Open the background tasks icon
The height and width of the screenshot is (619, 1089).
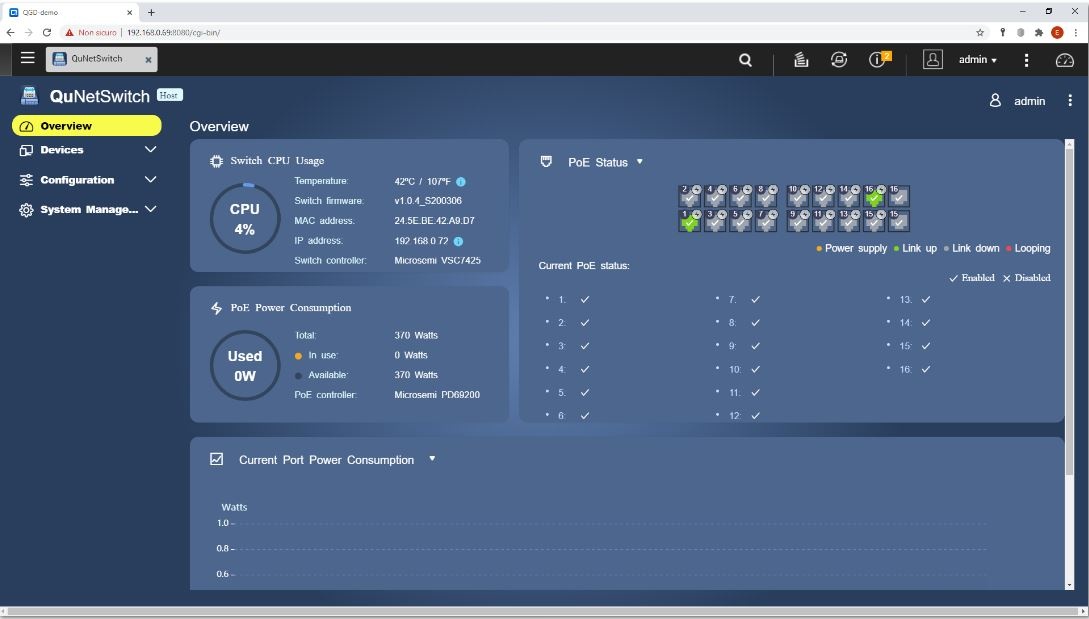tap(801, 60)
